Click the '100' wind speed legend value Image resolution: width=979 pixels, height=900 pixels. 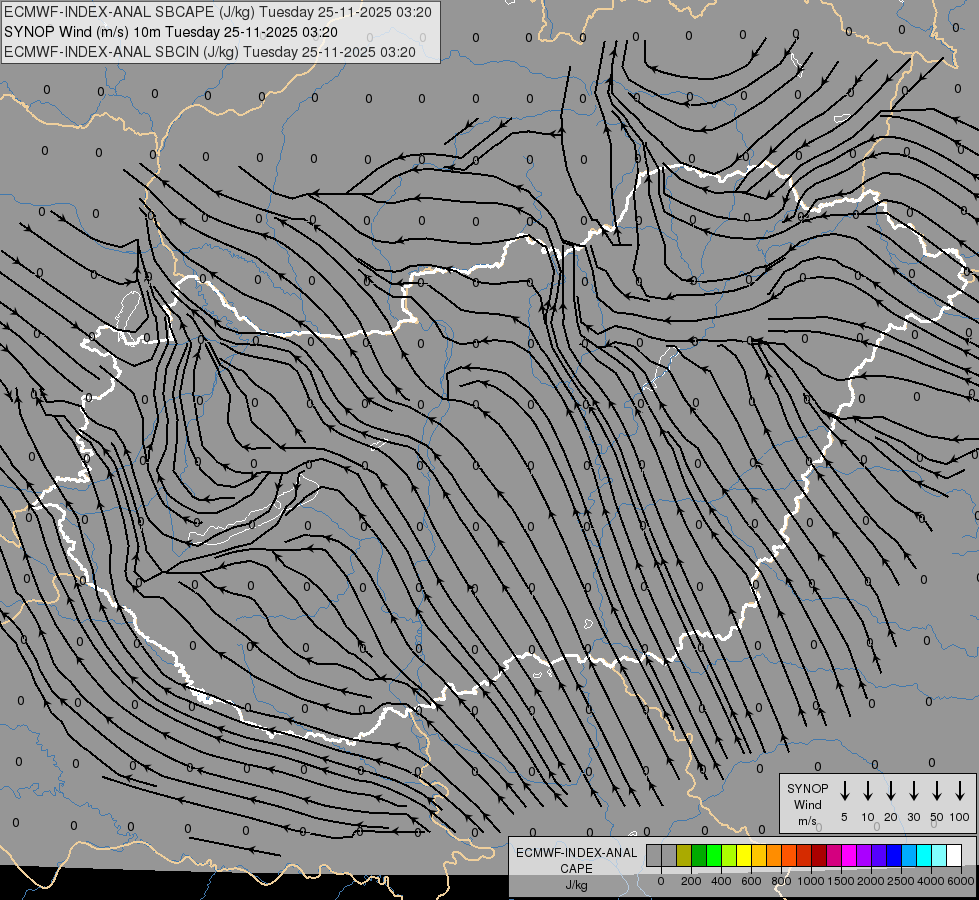click(x=960, y=817)
